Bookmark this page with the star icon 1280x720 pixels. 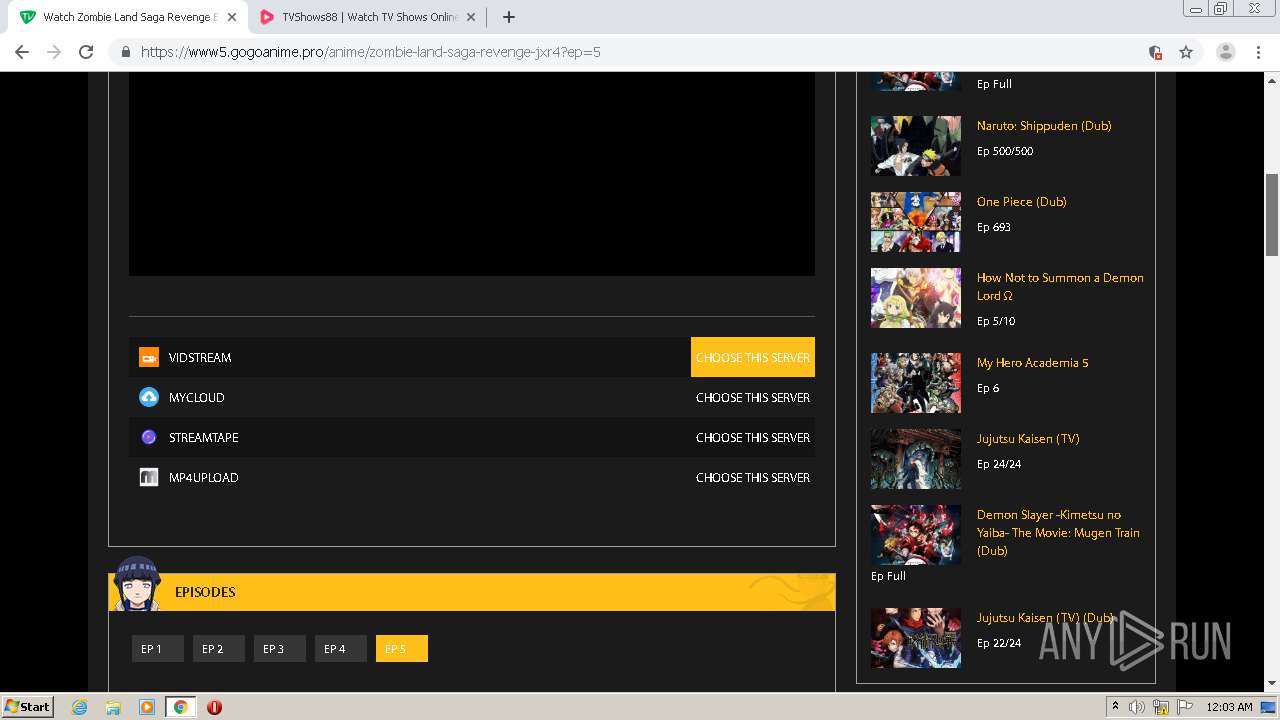click(1186, 52)
